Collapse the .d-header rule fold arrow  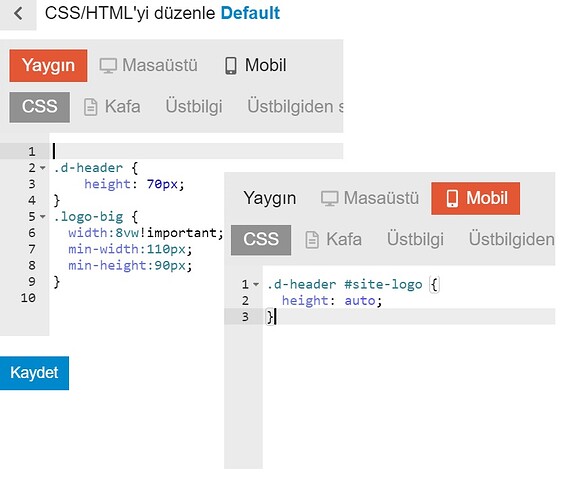(43, 168)
